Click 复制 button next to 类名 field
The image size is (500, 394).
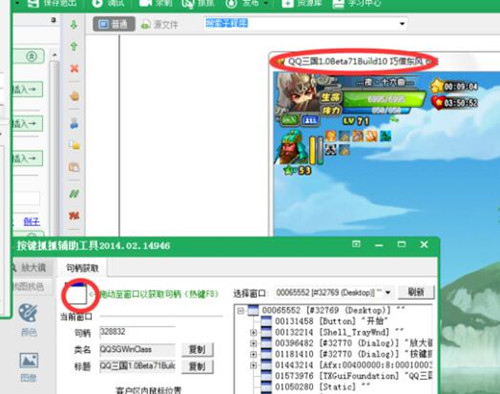coord(197,350)
